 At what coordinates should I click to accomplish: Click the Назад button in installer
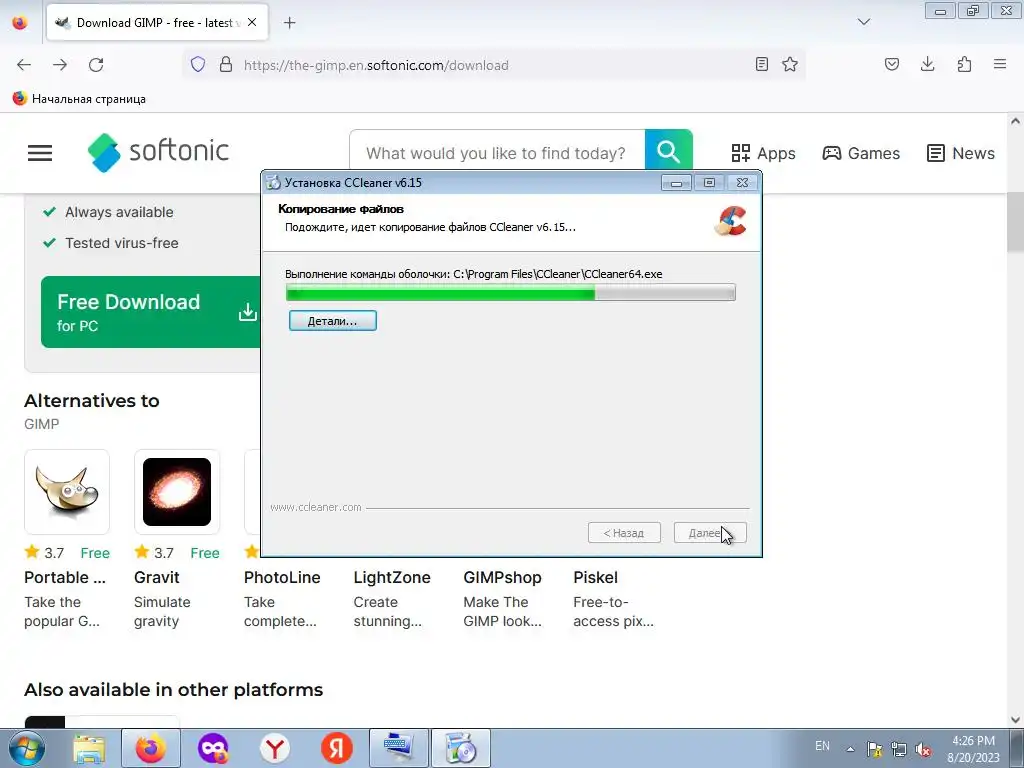(624, 533)
